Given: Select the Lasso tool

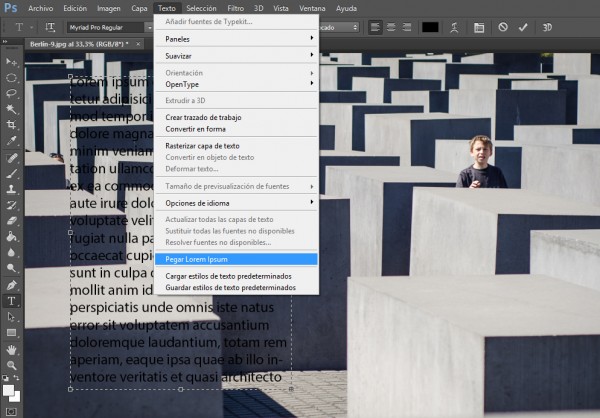Looking at the screenshot, I should 12,92.
